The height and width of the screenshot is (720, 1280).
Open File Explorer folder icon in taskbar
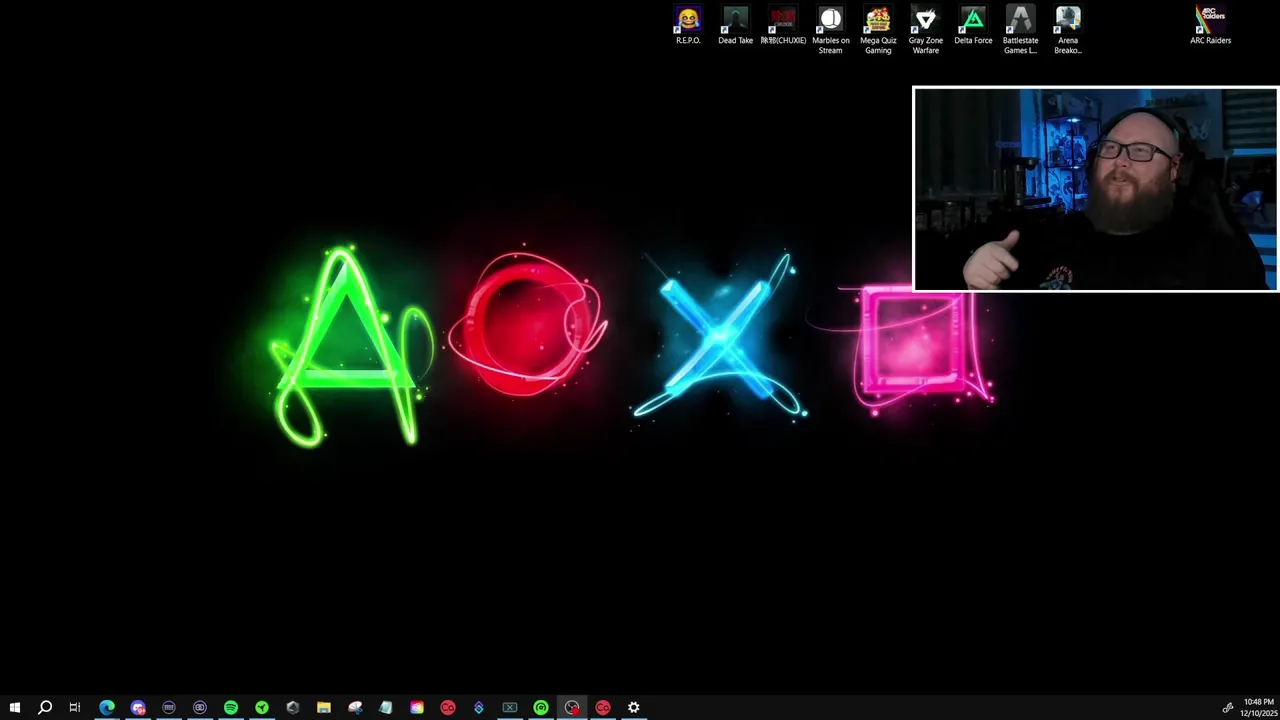pos(324,707)
